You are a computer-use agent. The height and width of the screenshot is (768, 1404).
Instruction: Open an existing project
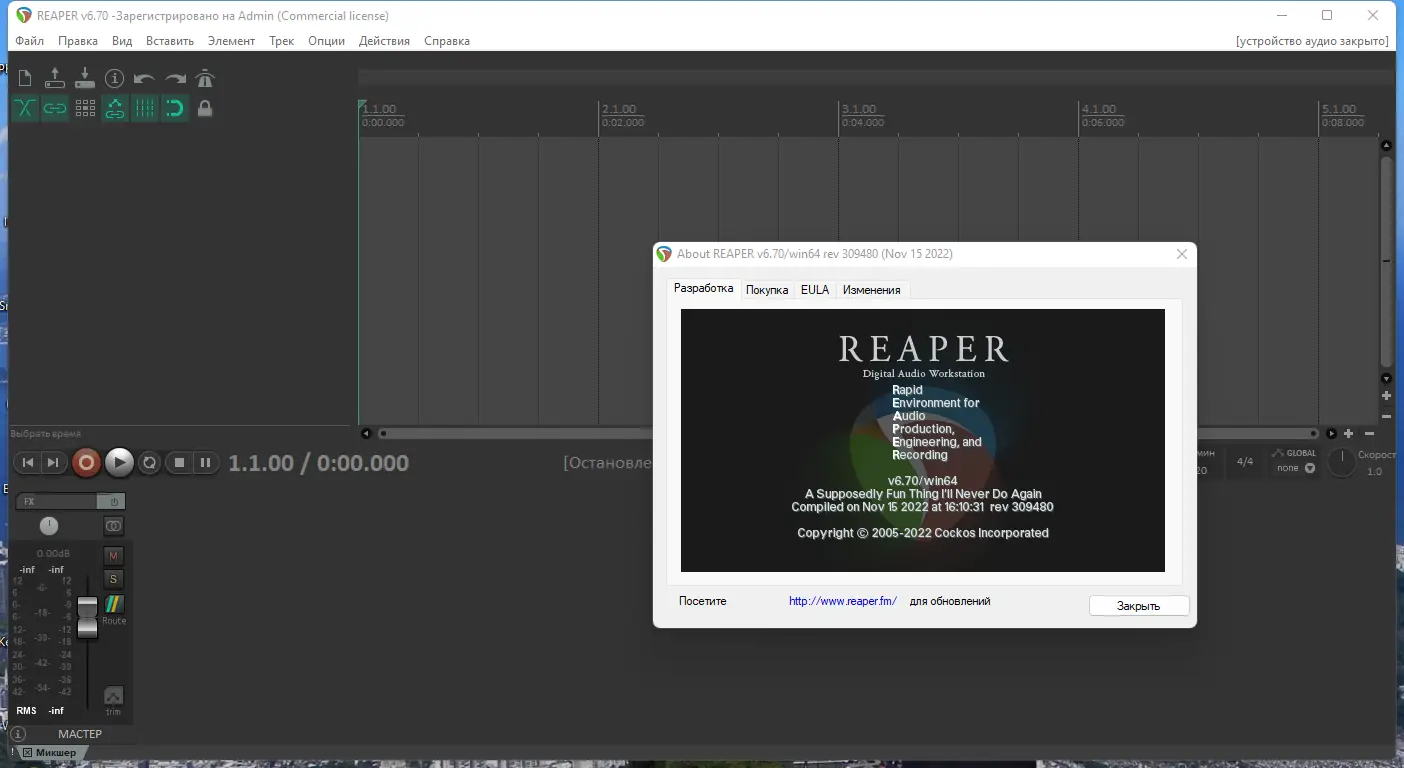[54, 77]
